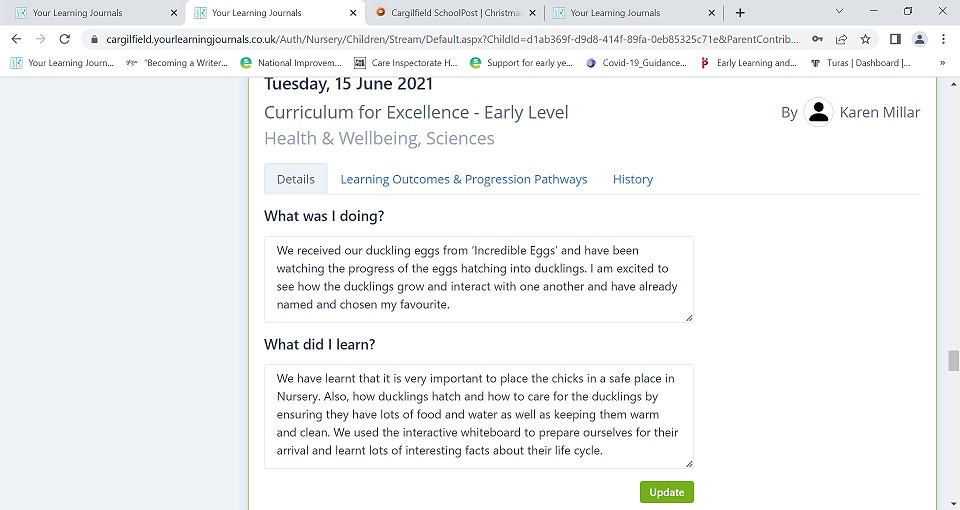Switch to Learning Outcomes & Progression Pathways tab
The height and width of the screenshot is (510, 960).
tap(463, 179)
